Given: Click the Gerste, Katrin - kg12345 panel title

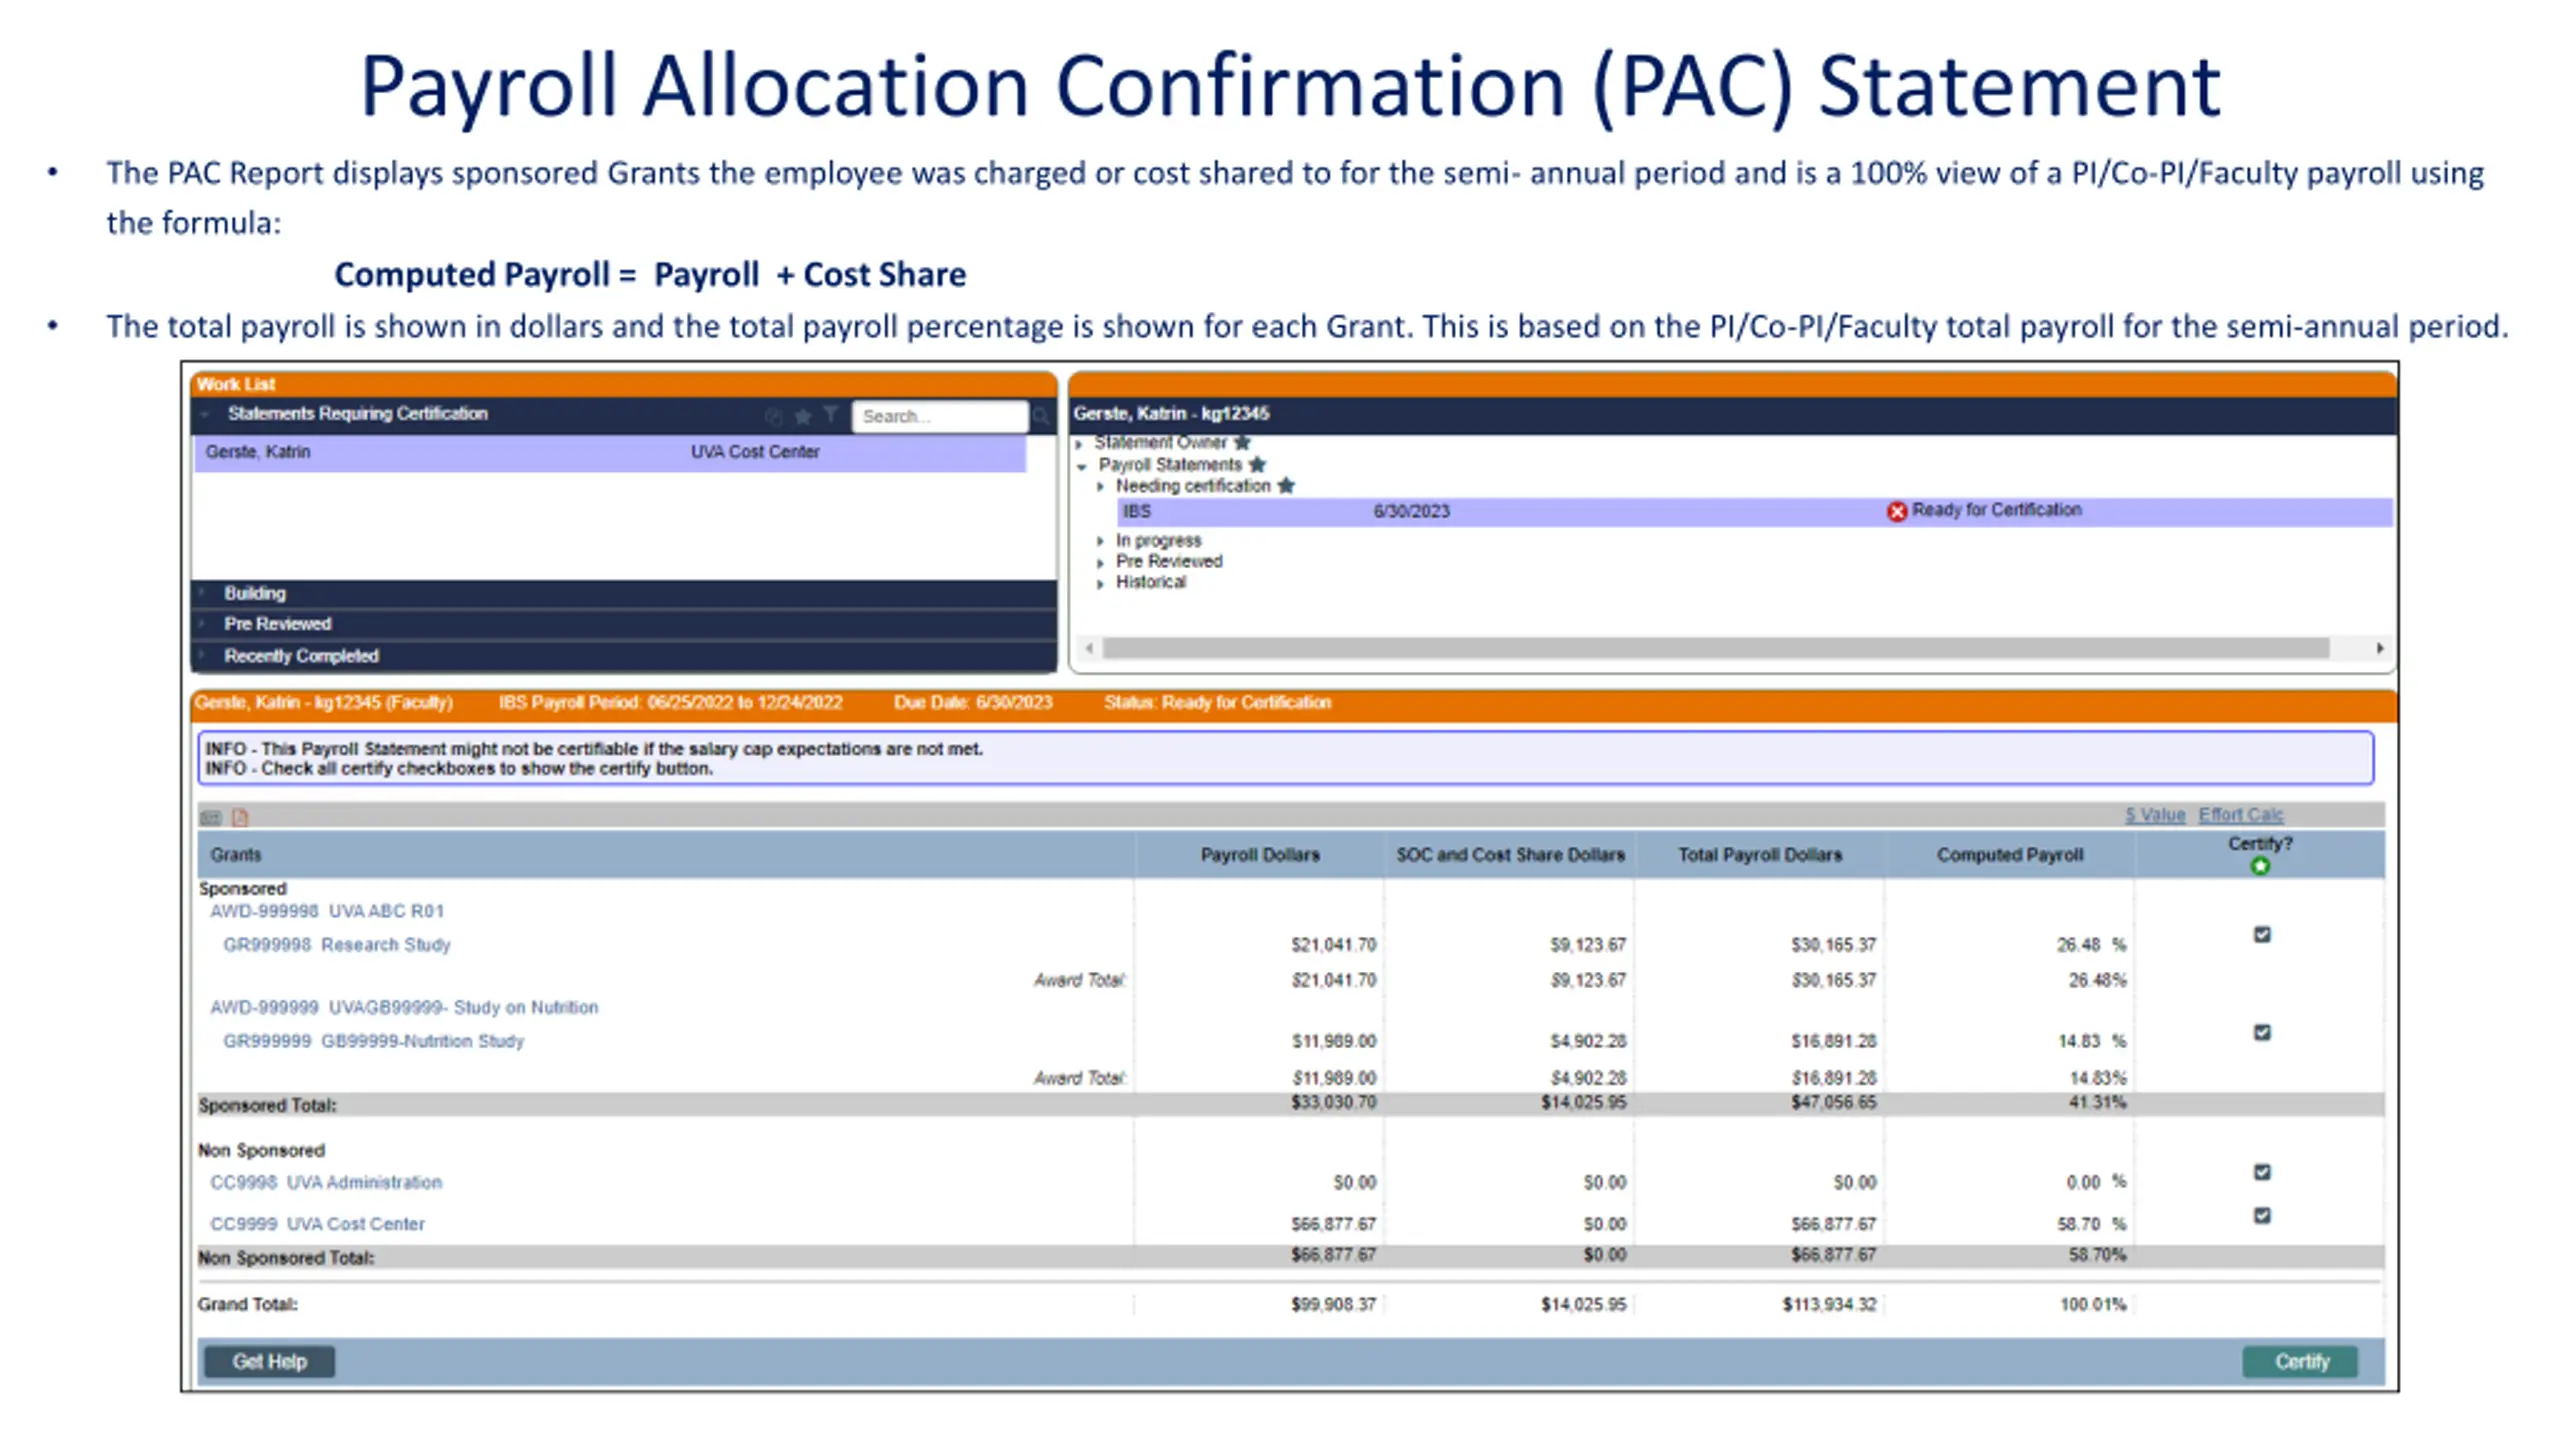Looking at the screenshot, I should coord(1170,413).
